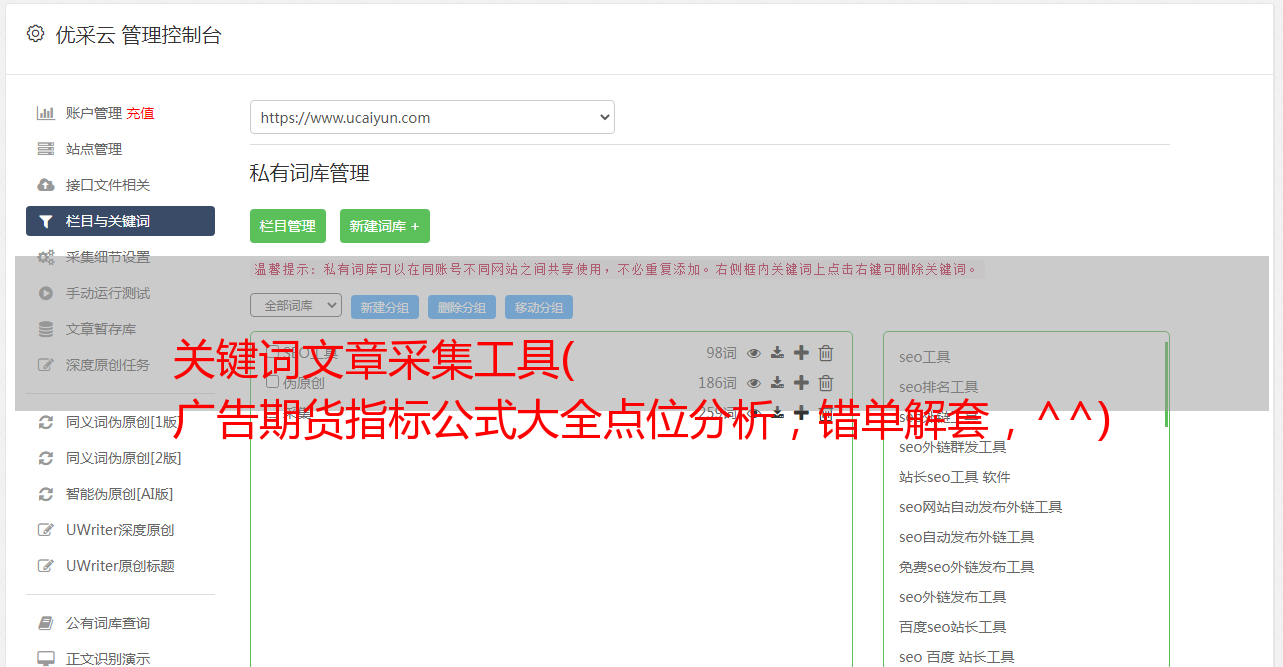Select keyword seo 百度 站长工具
This screenshot has height=667, width=1283.
click(x=957, y=657)
